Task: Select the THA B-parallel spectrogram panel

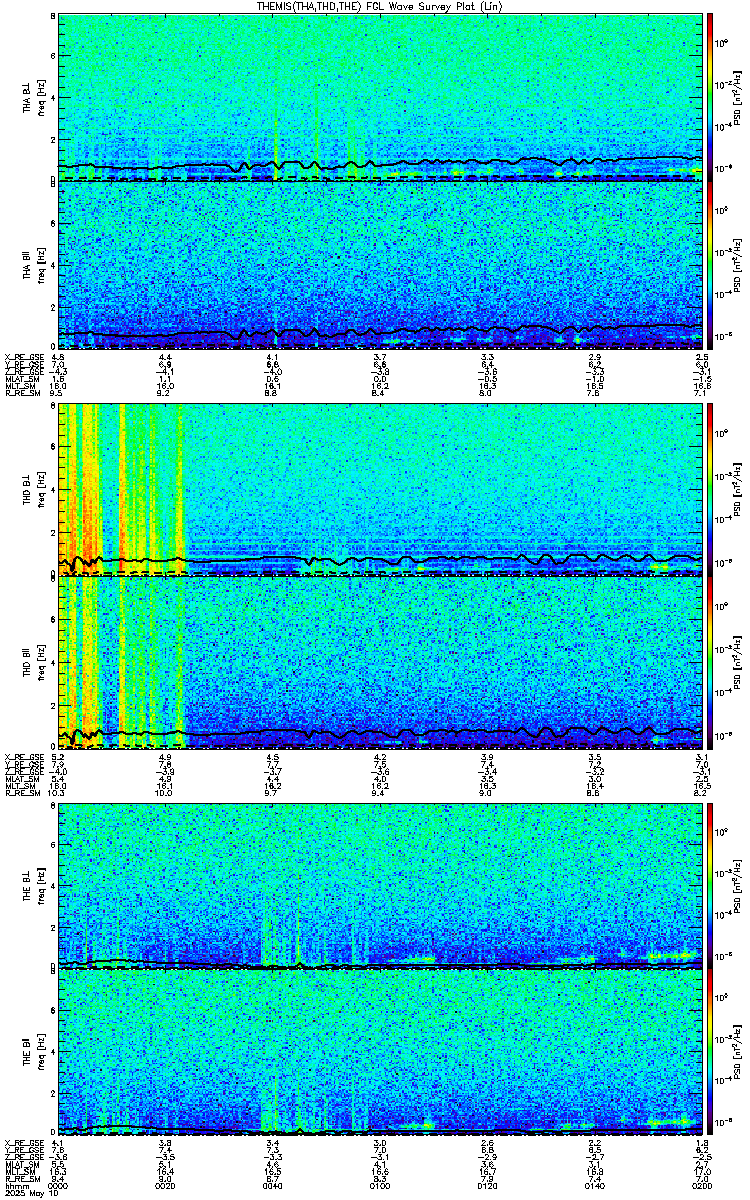Action: click(x=381, y=265)
